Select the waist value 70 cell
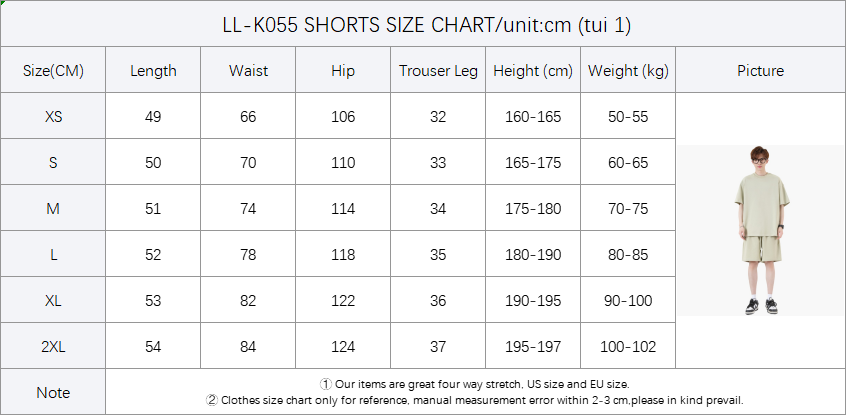The image size is (847, 416). click(x=248, y=163)
